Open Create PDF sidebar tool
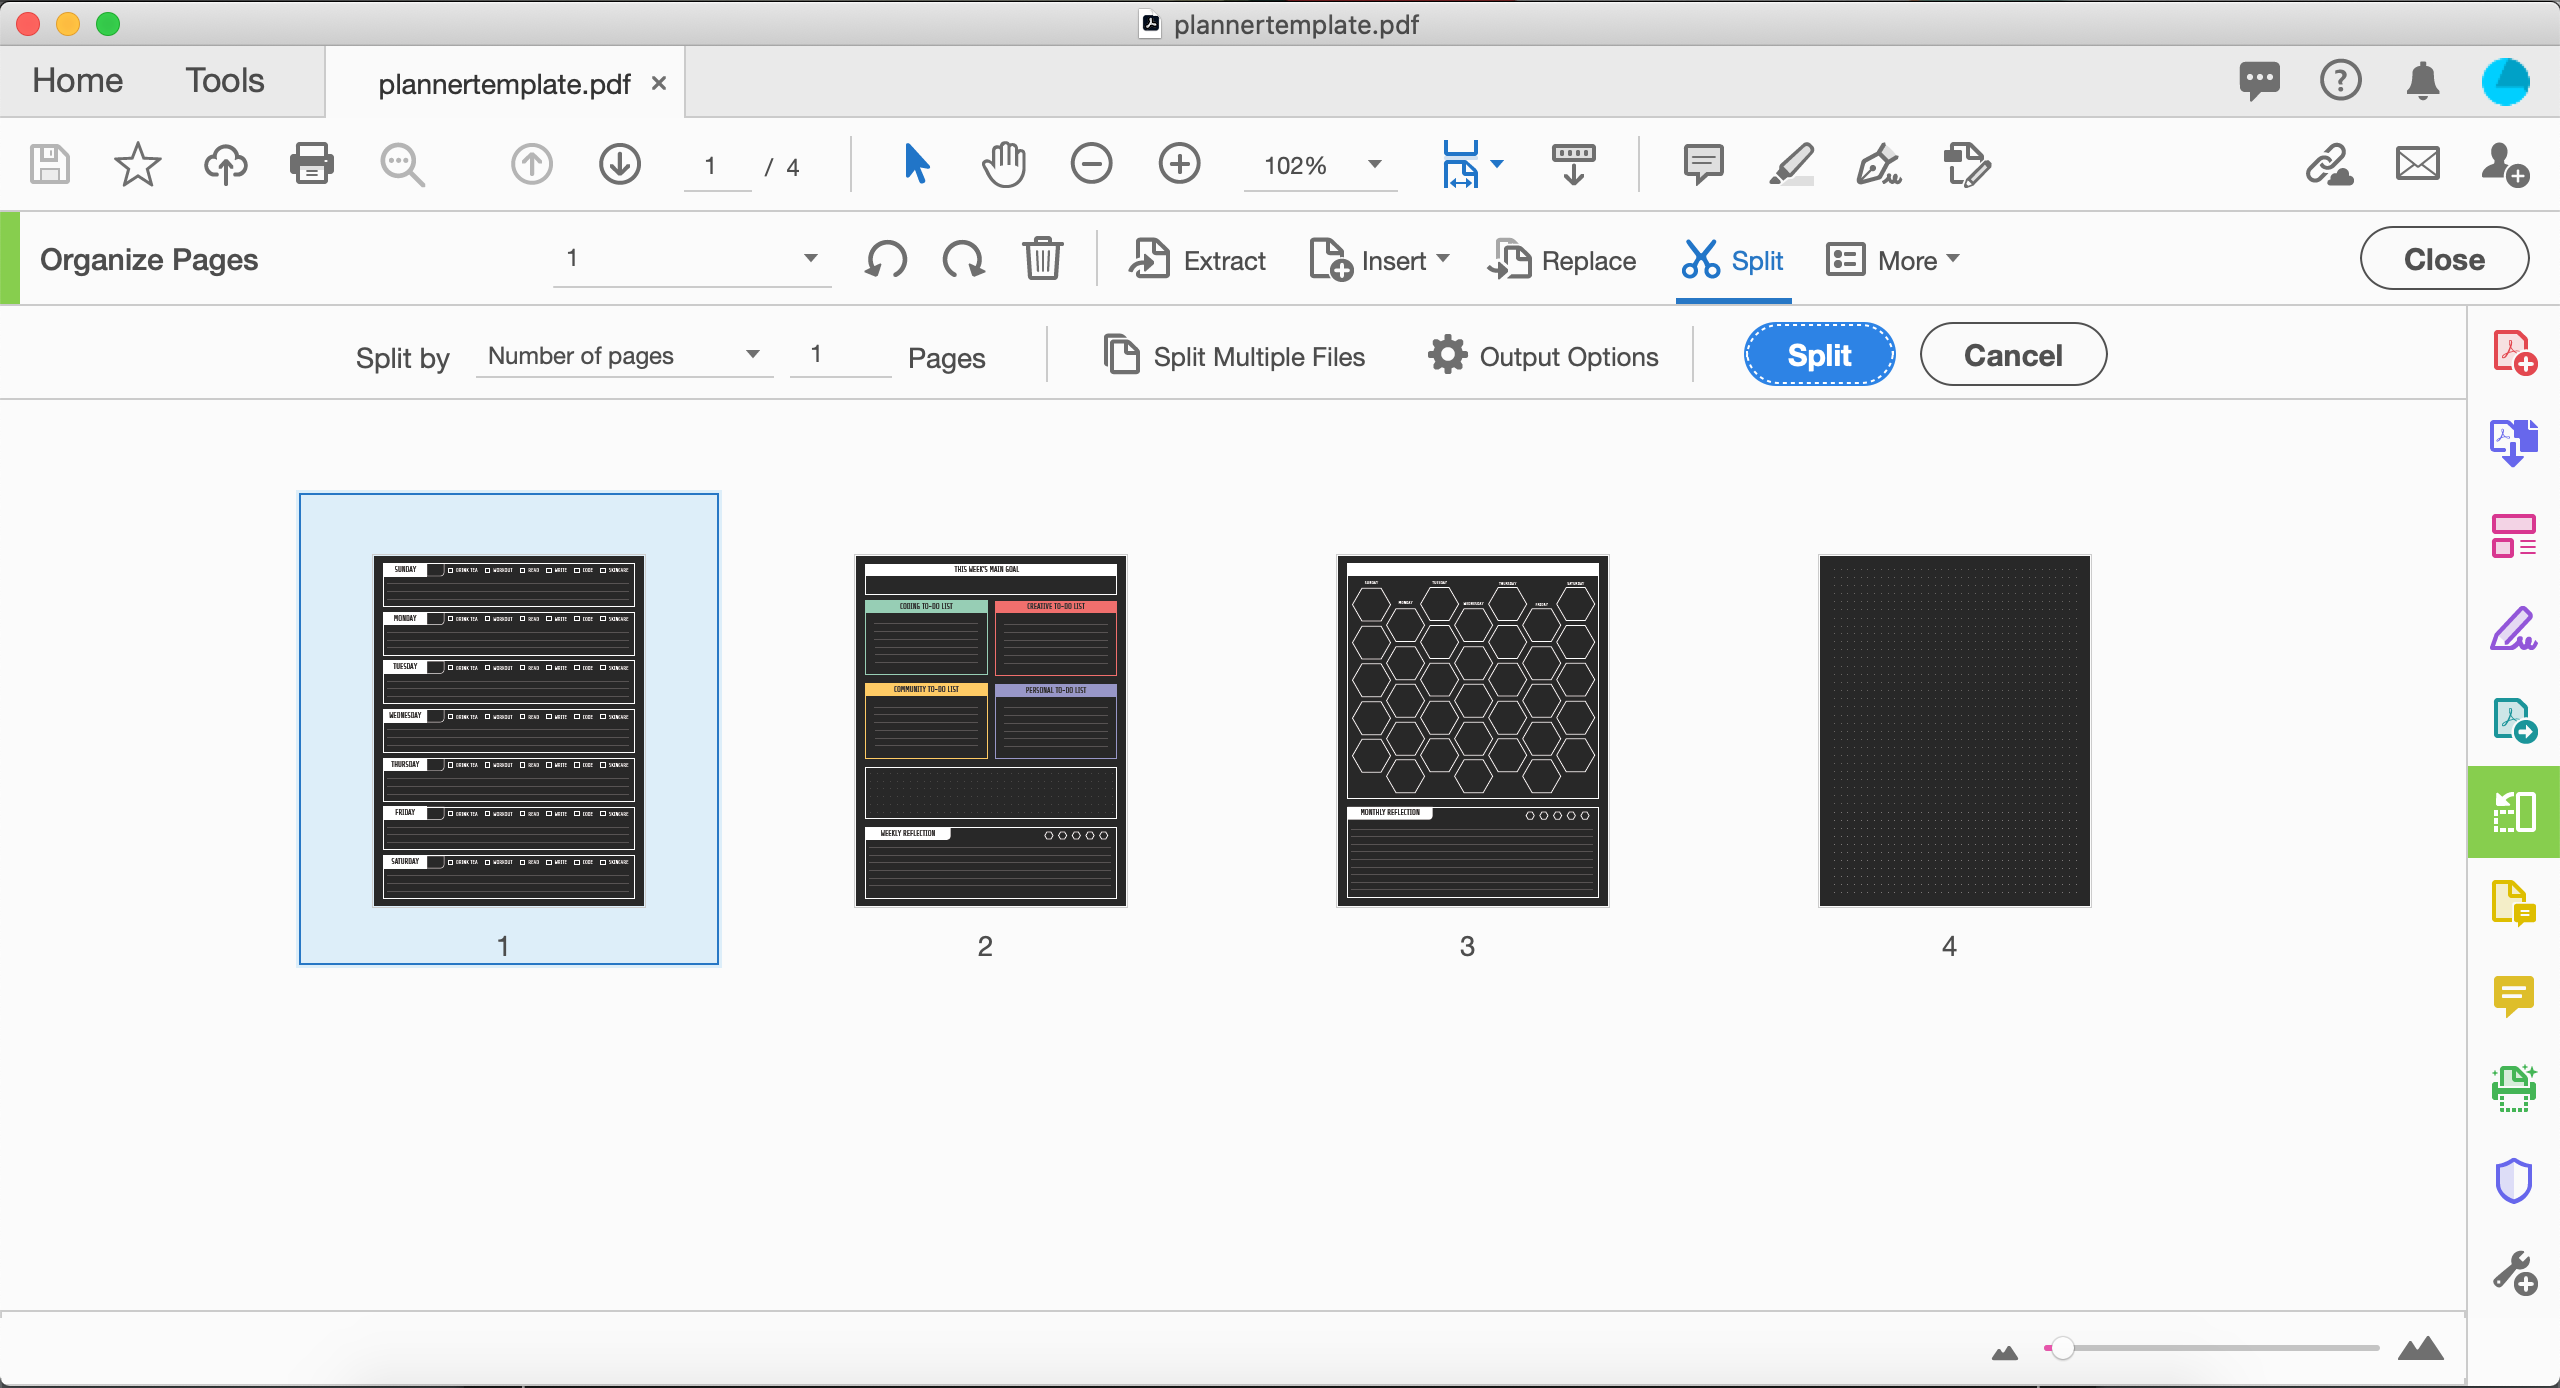This screenshot has width=2560, height=1388. (x=2513, y=353)
